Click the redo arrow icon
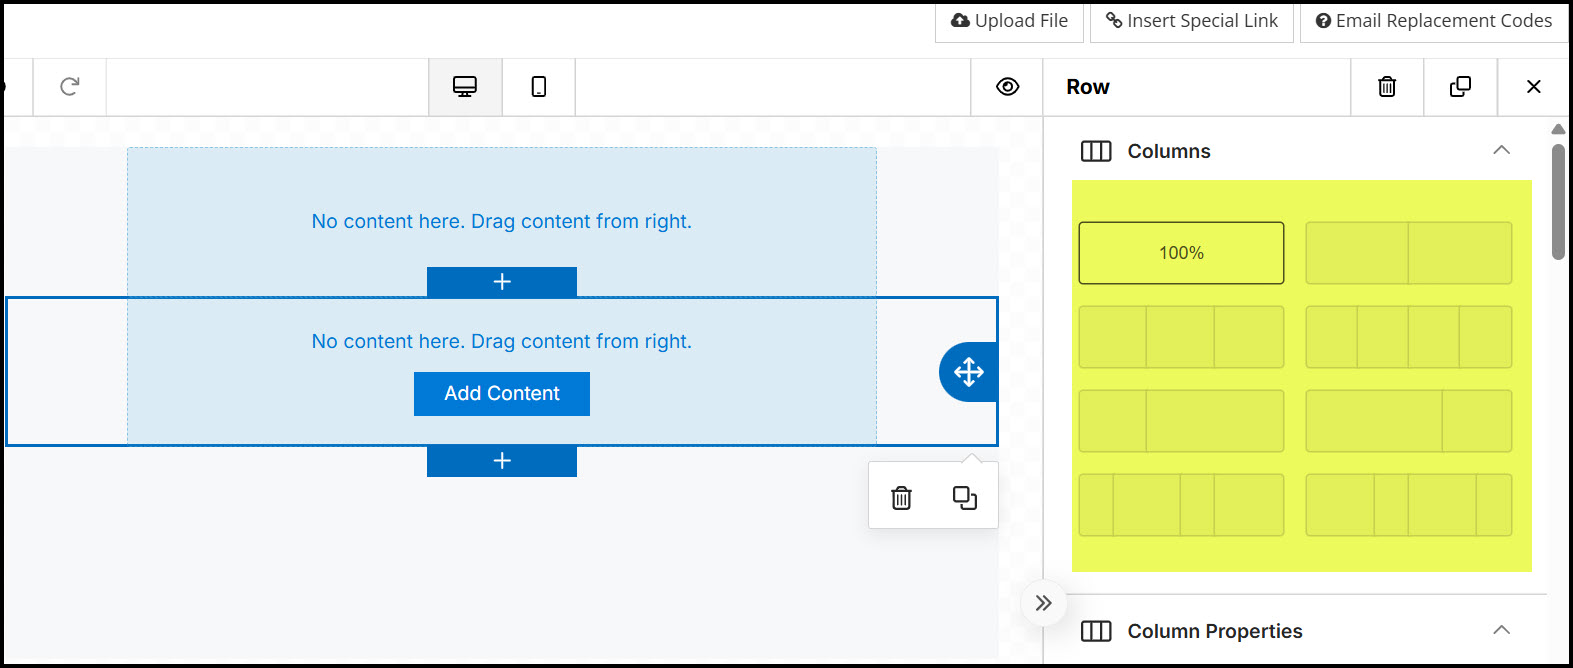This screenshot has width=1573, height=668. pyautogui.click(x=70, y=87)
